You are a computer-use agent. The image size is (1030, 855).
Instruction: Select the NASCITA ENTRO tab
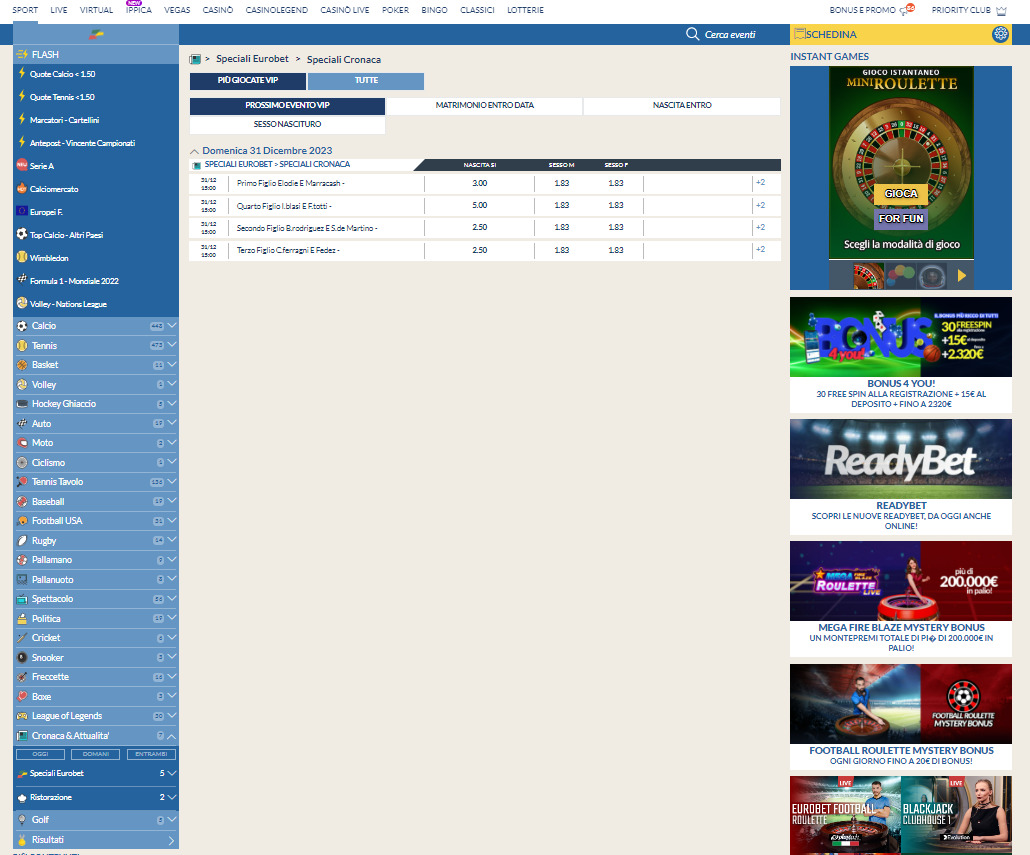coord(682,105)
